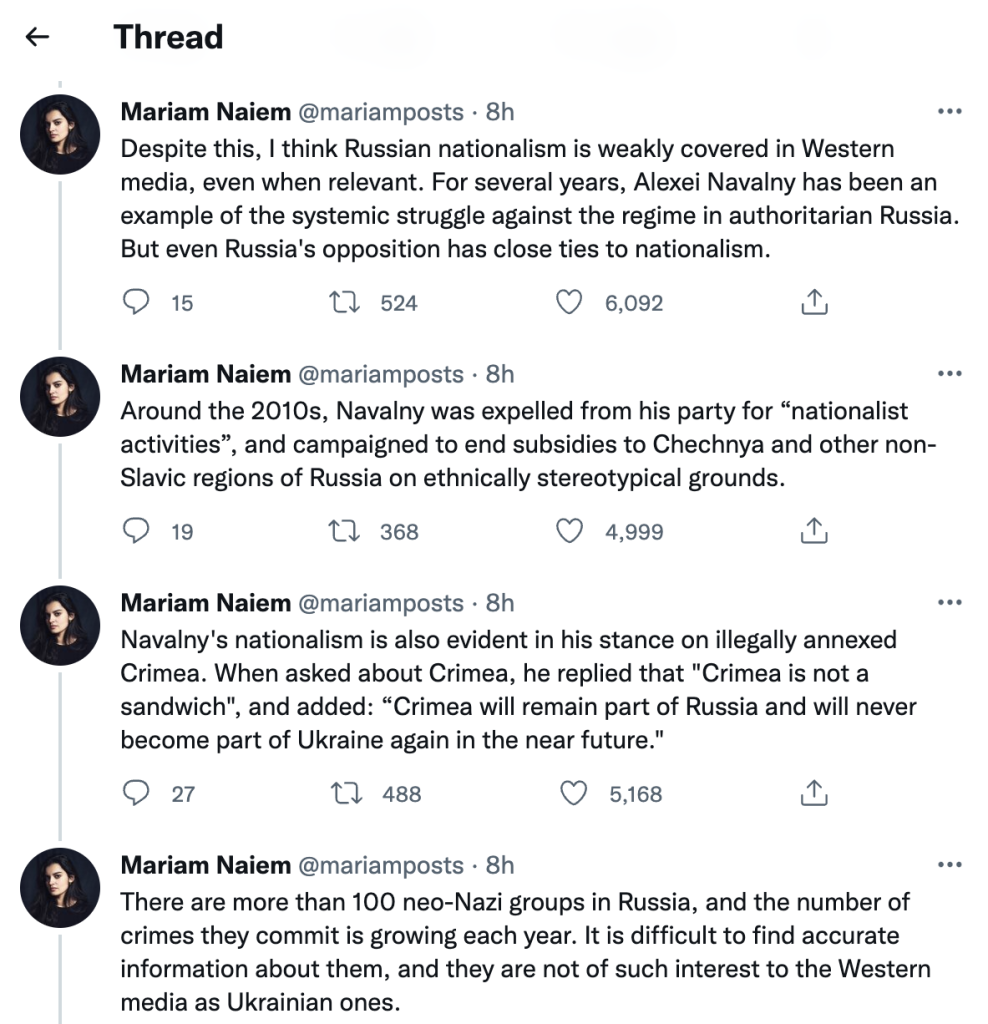
Task: Open more options on Crimea tweet
Action: pos(949,602)
